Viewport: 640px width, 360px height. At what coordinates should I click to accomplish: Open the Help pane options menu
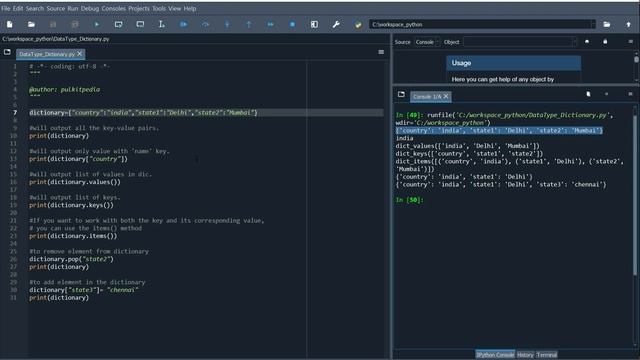(x=631, y=42)
